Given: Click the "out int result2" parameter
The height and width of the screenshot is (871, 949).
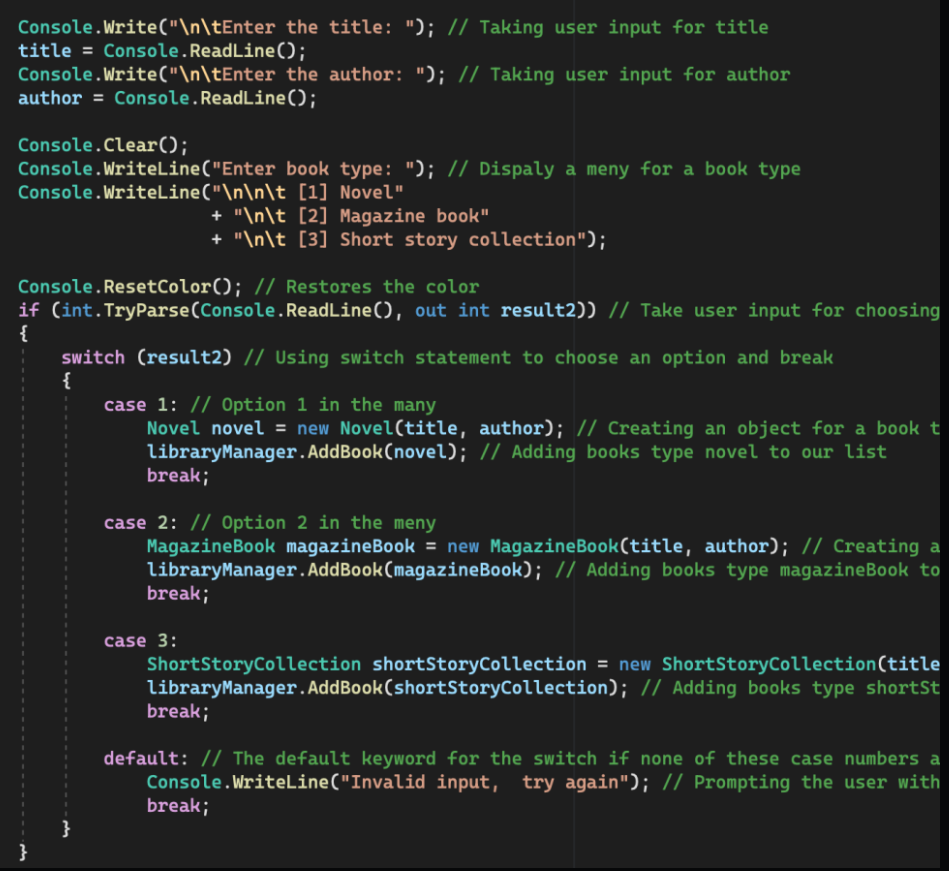Looking at the screenshot, I should pyautogui.click(x=496, y=311).
